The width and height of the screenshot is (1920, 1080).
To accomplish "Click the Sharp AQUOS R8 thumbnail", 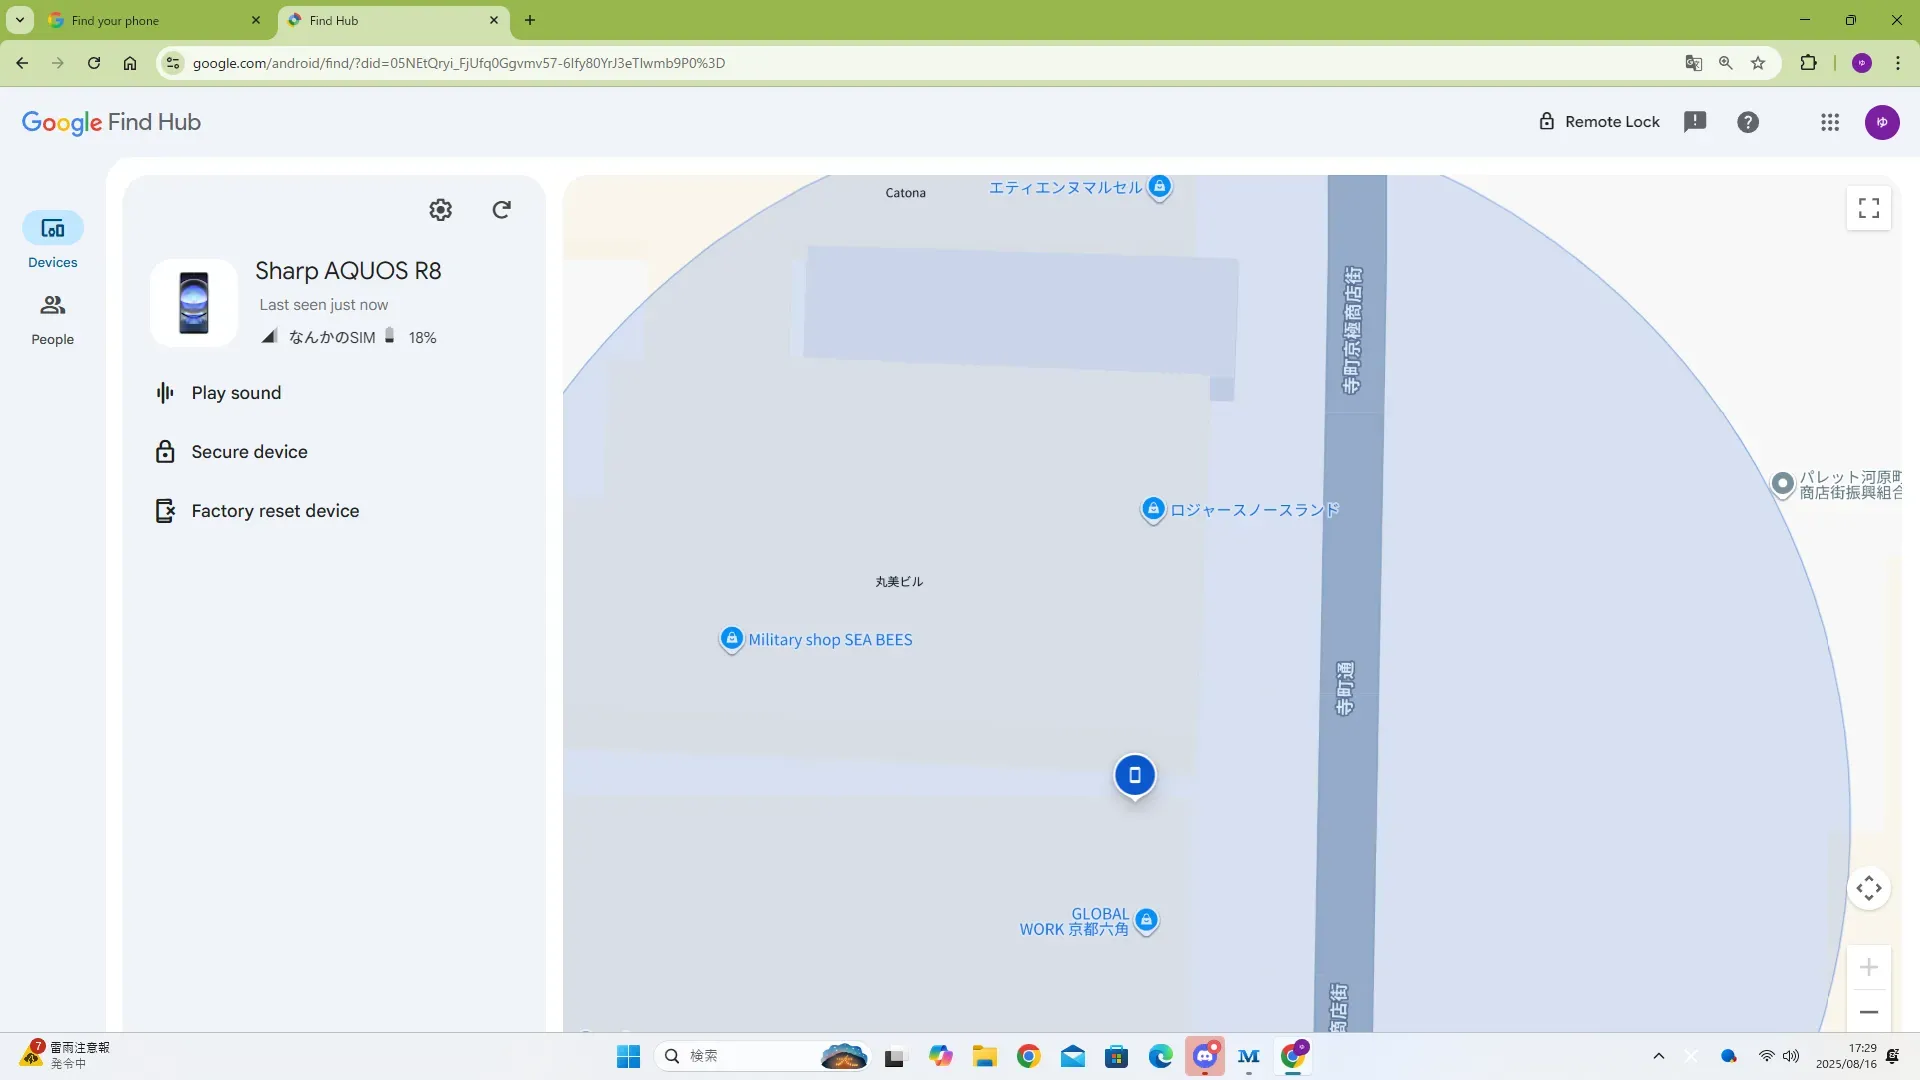I will pos(194,303).
